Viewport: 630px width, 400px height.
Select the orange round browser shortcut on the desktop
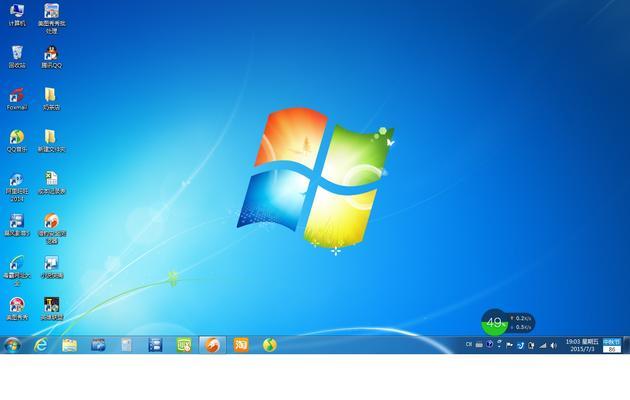pyautogui.click(x=51, y=228)
